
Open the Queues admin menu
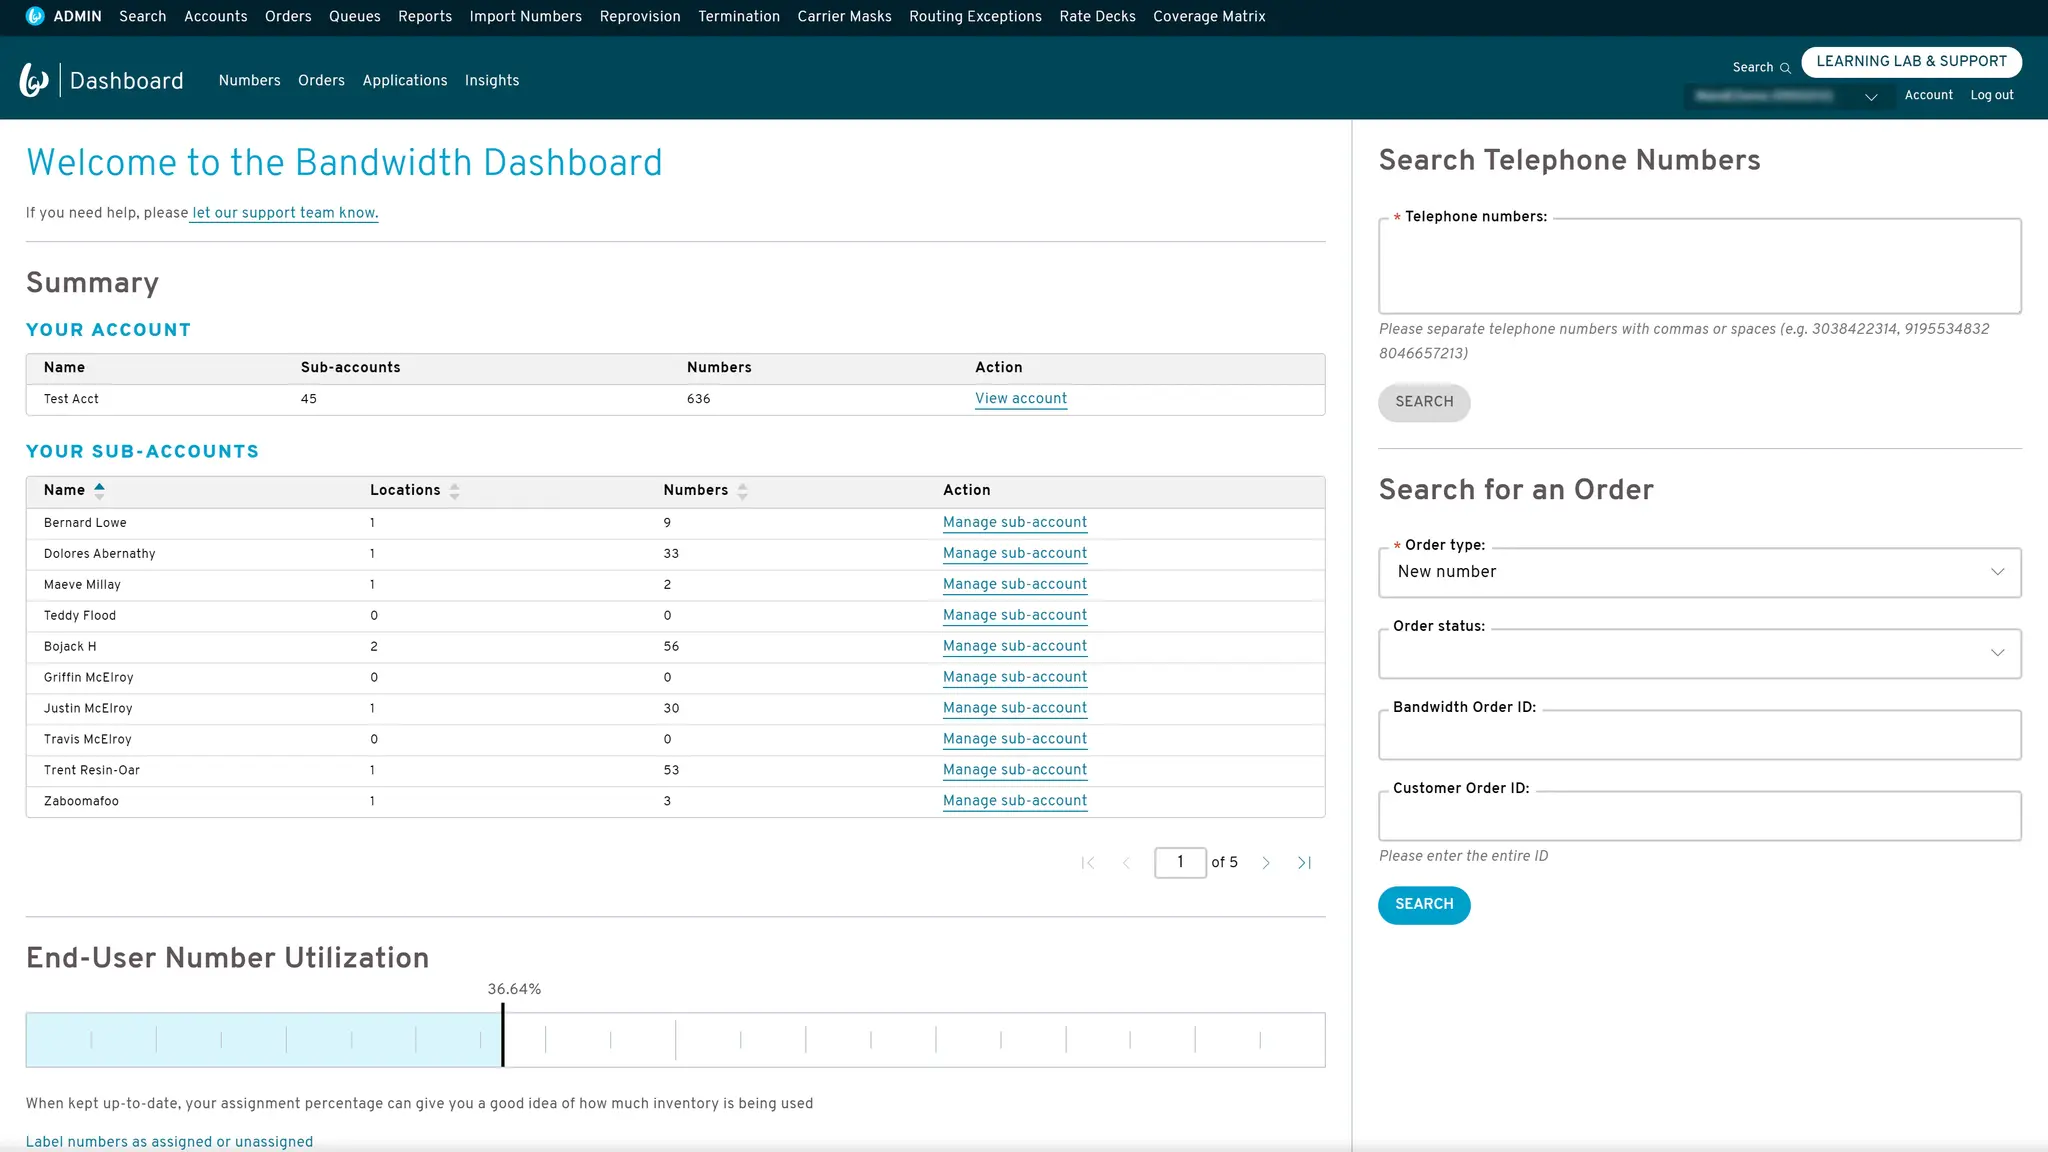pos(355,16)
